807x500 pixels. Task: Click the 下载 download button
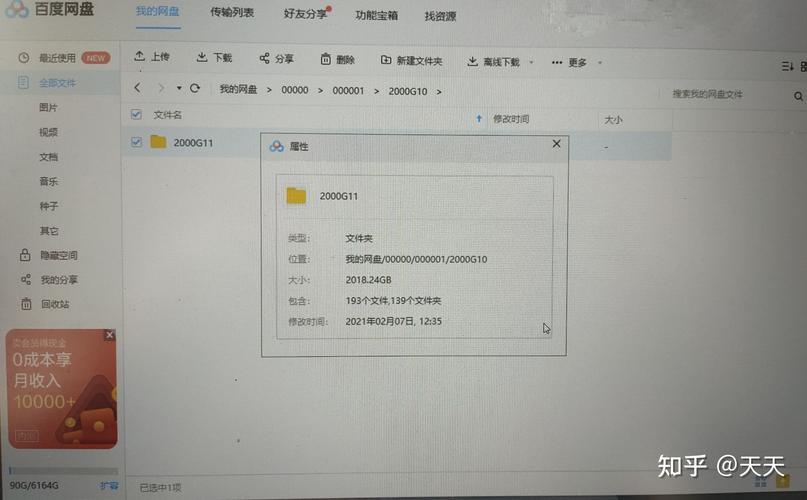tap(214, 57)
